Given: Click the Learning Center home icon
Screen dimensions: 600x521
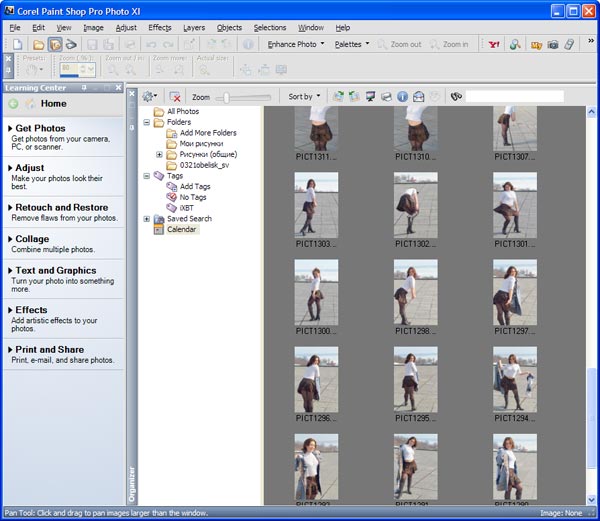Looking at the screenshot, I should tap(29, 103).
